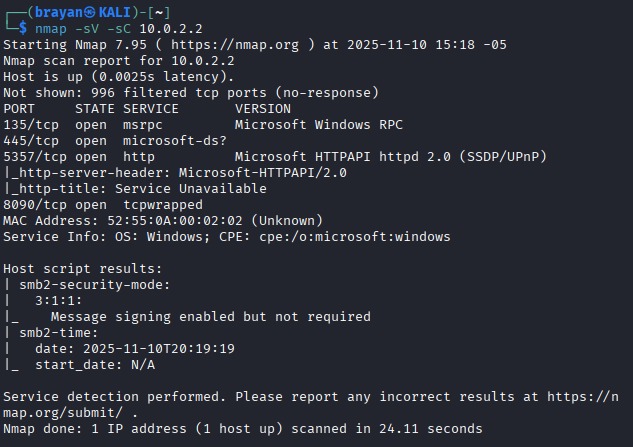Image resolution: width=633 pixels, height=447 pixels.
Task: Click the dollar sign prompt symbol
Action: (x=23, y=29)
